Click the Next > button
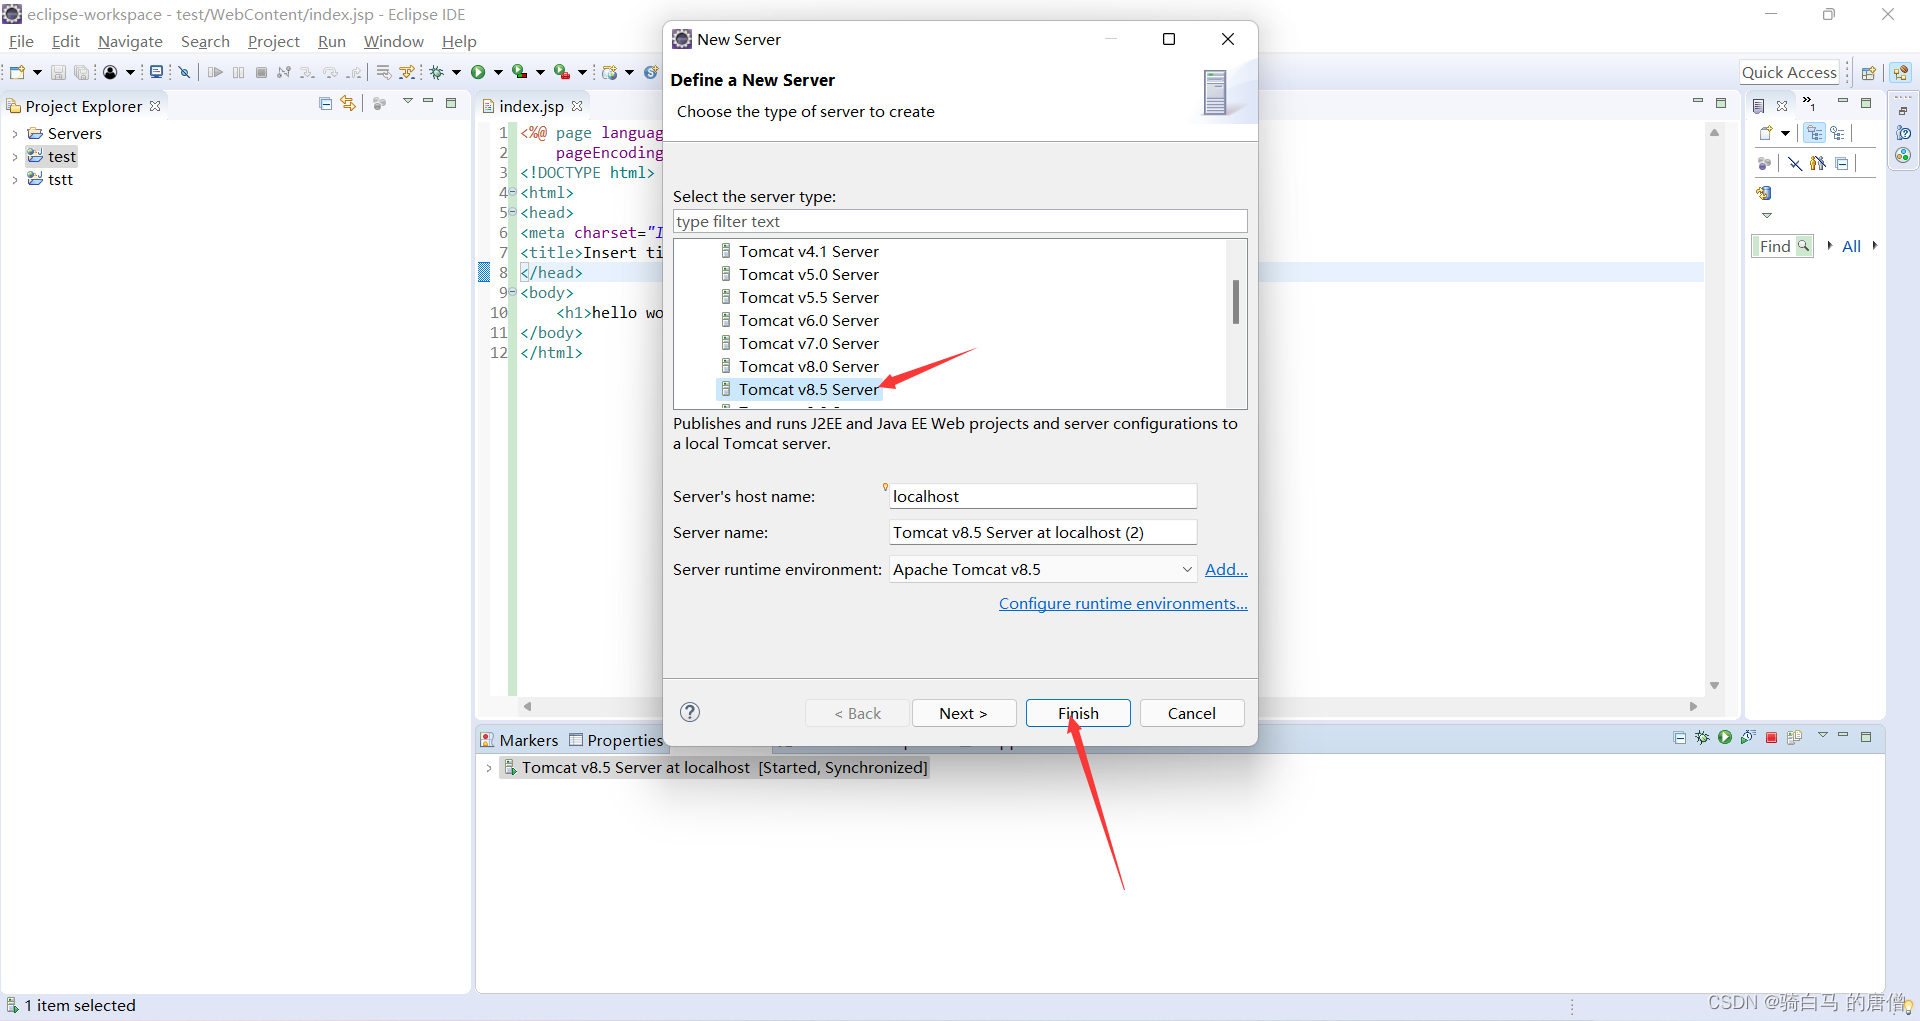The height and width of the screenshot is (1021, 1920). [963, 713]
